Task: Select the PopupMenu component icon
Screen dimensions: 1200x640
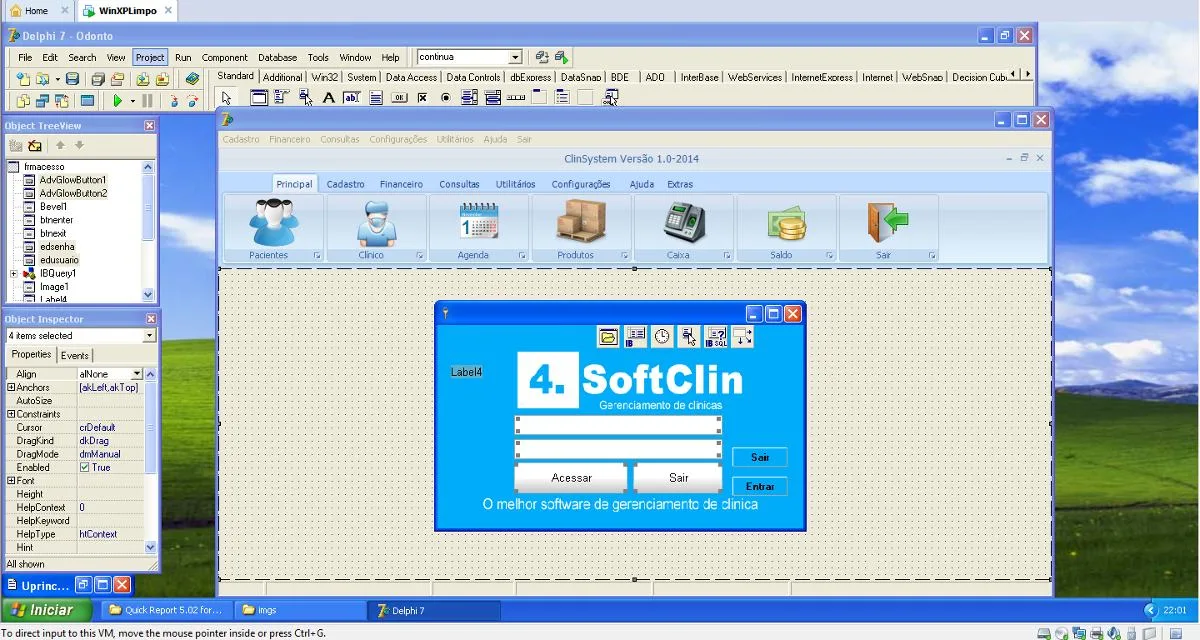Action: 305,98
